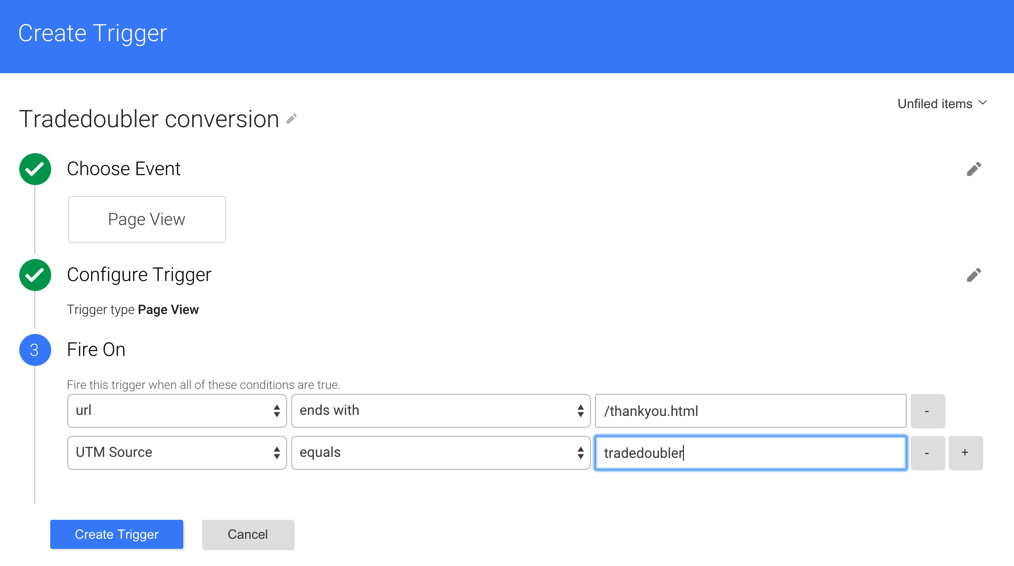Open the ends with operator dropdown
This screenshot has width=1014, height=566.
(x=440, y=411)
